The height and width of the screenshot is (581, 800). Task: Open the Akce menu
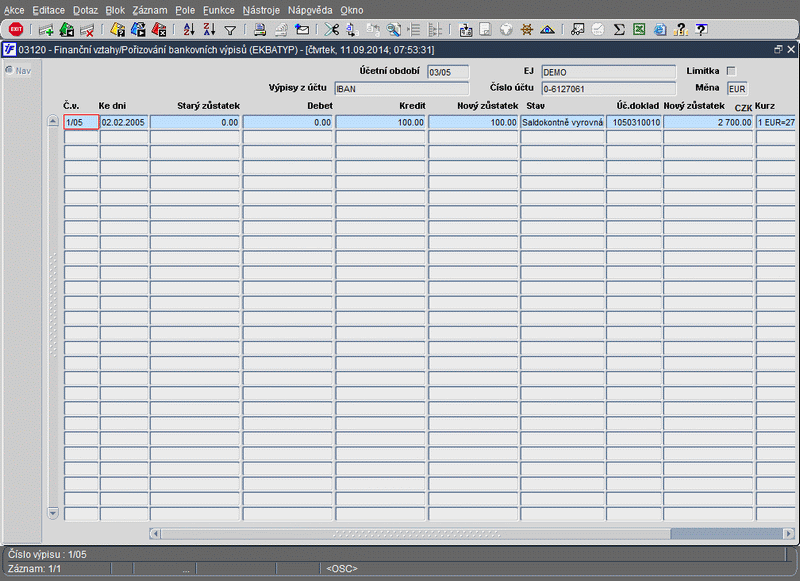[x=14, y=10]
